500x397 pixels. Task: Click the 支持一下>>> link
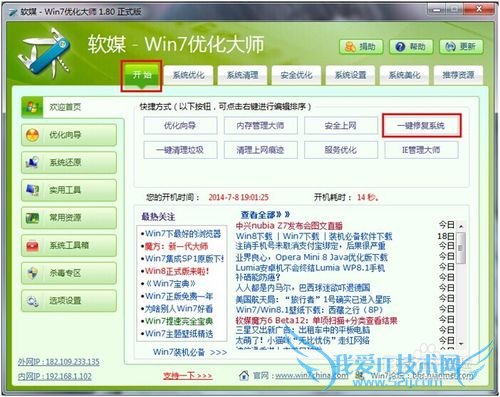[188, 376]
